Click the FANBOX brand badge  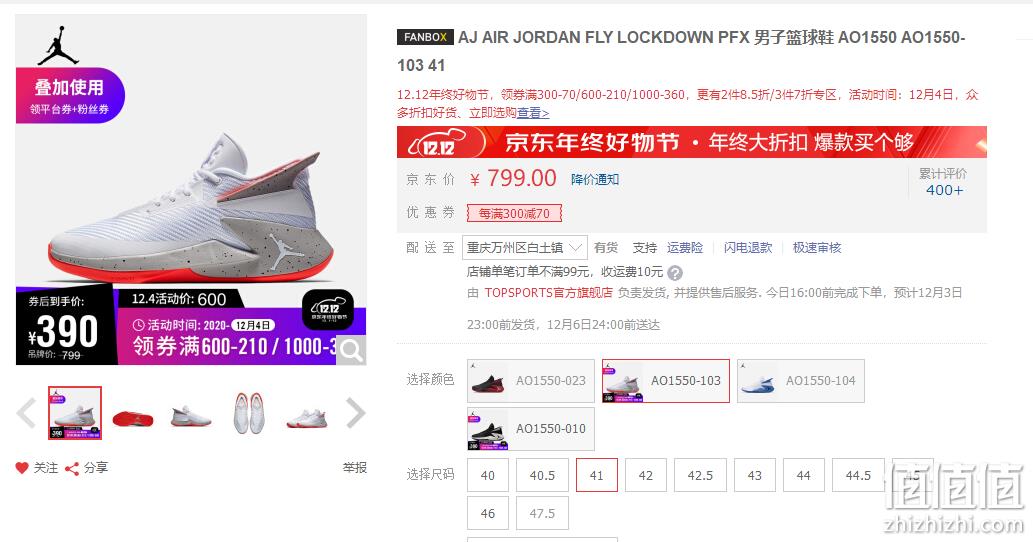[425, 38]
